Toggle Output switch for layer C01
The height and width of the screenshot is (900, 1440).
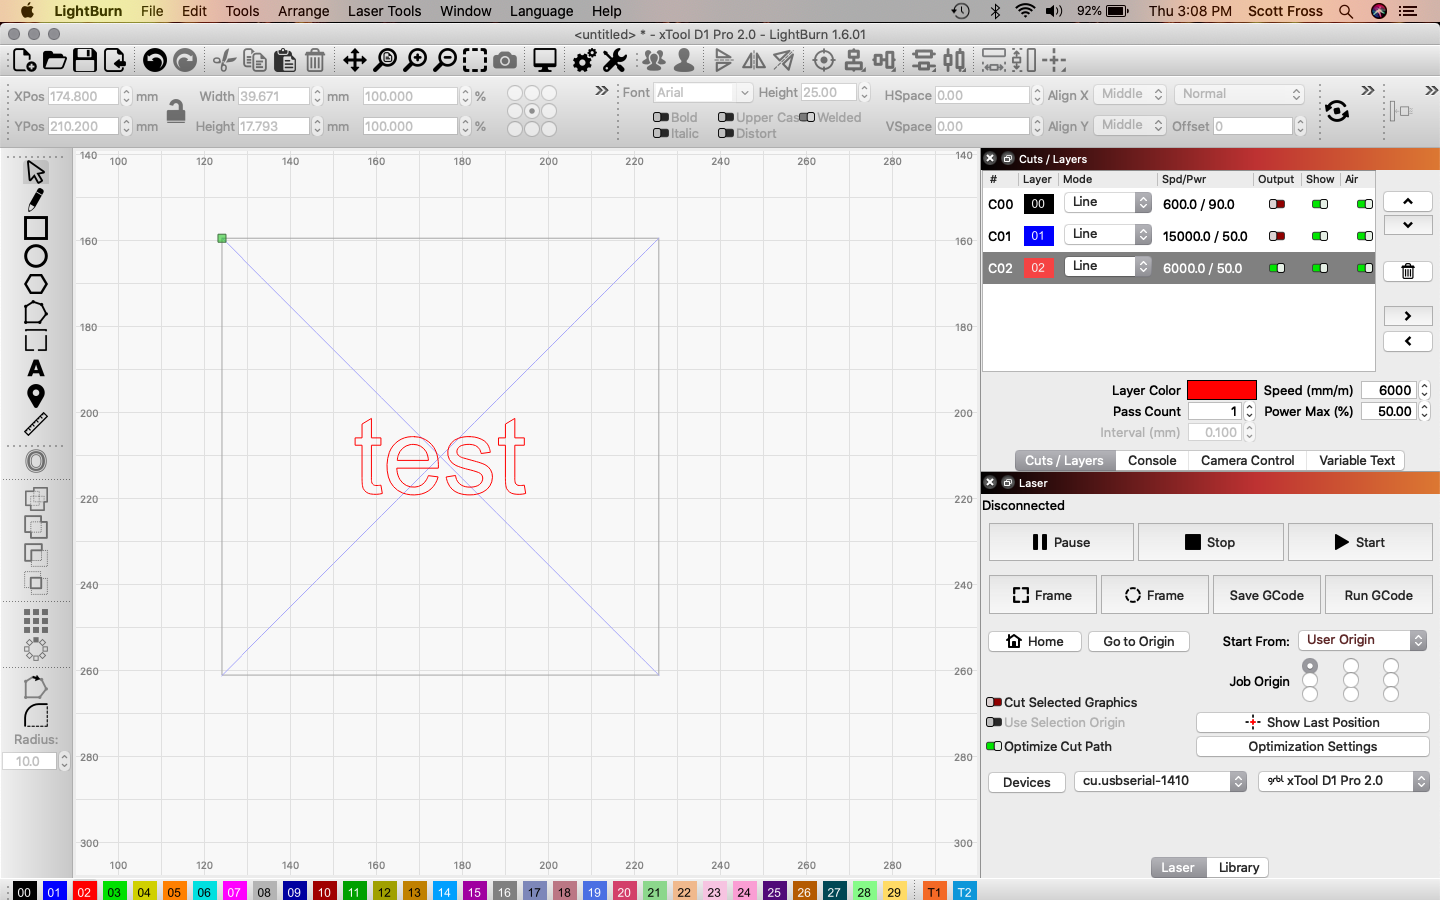[x=1277, y=236]
